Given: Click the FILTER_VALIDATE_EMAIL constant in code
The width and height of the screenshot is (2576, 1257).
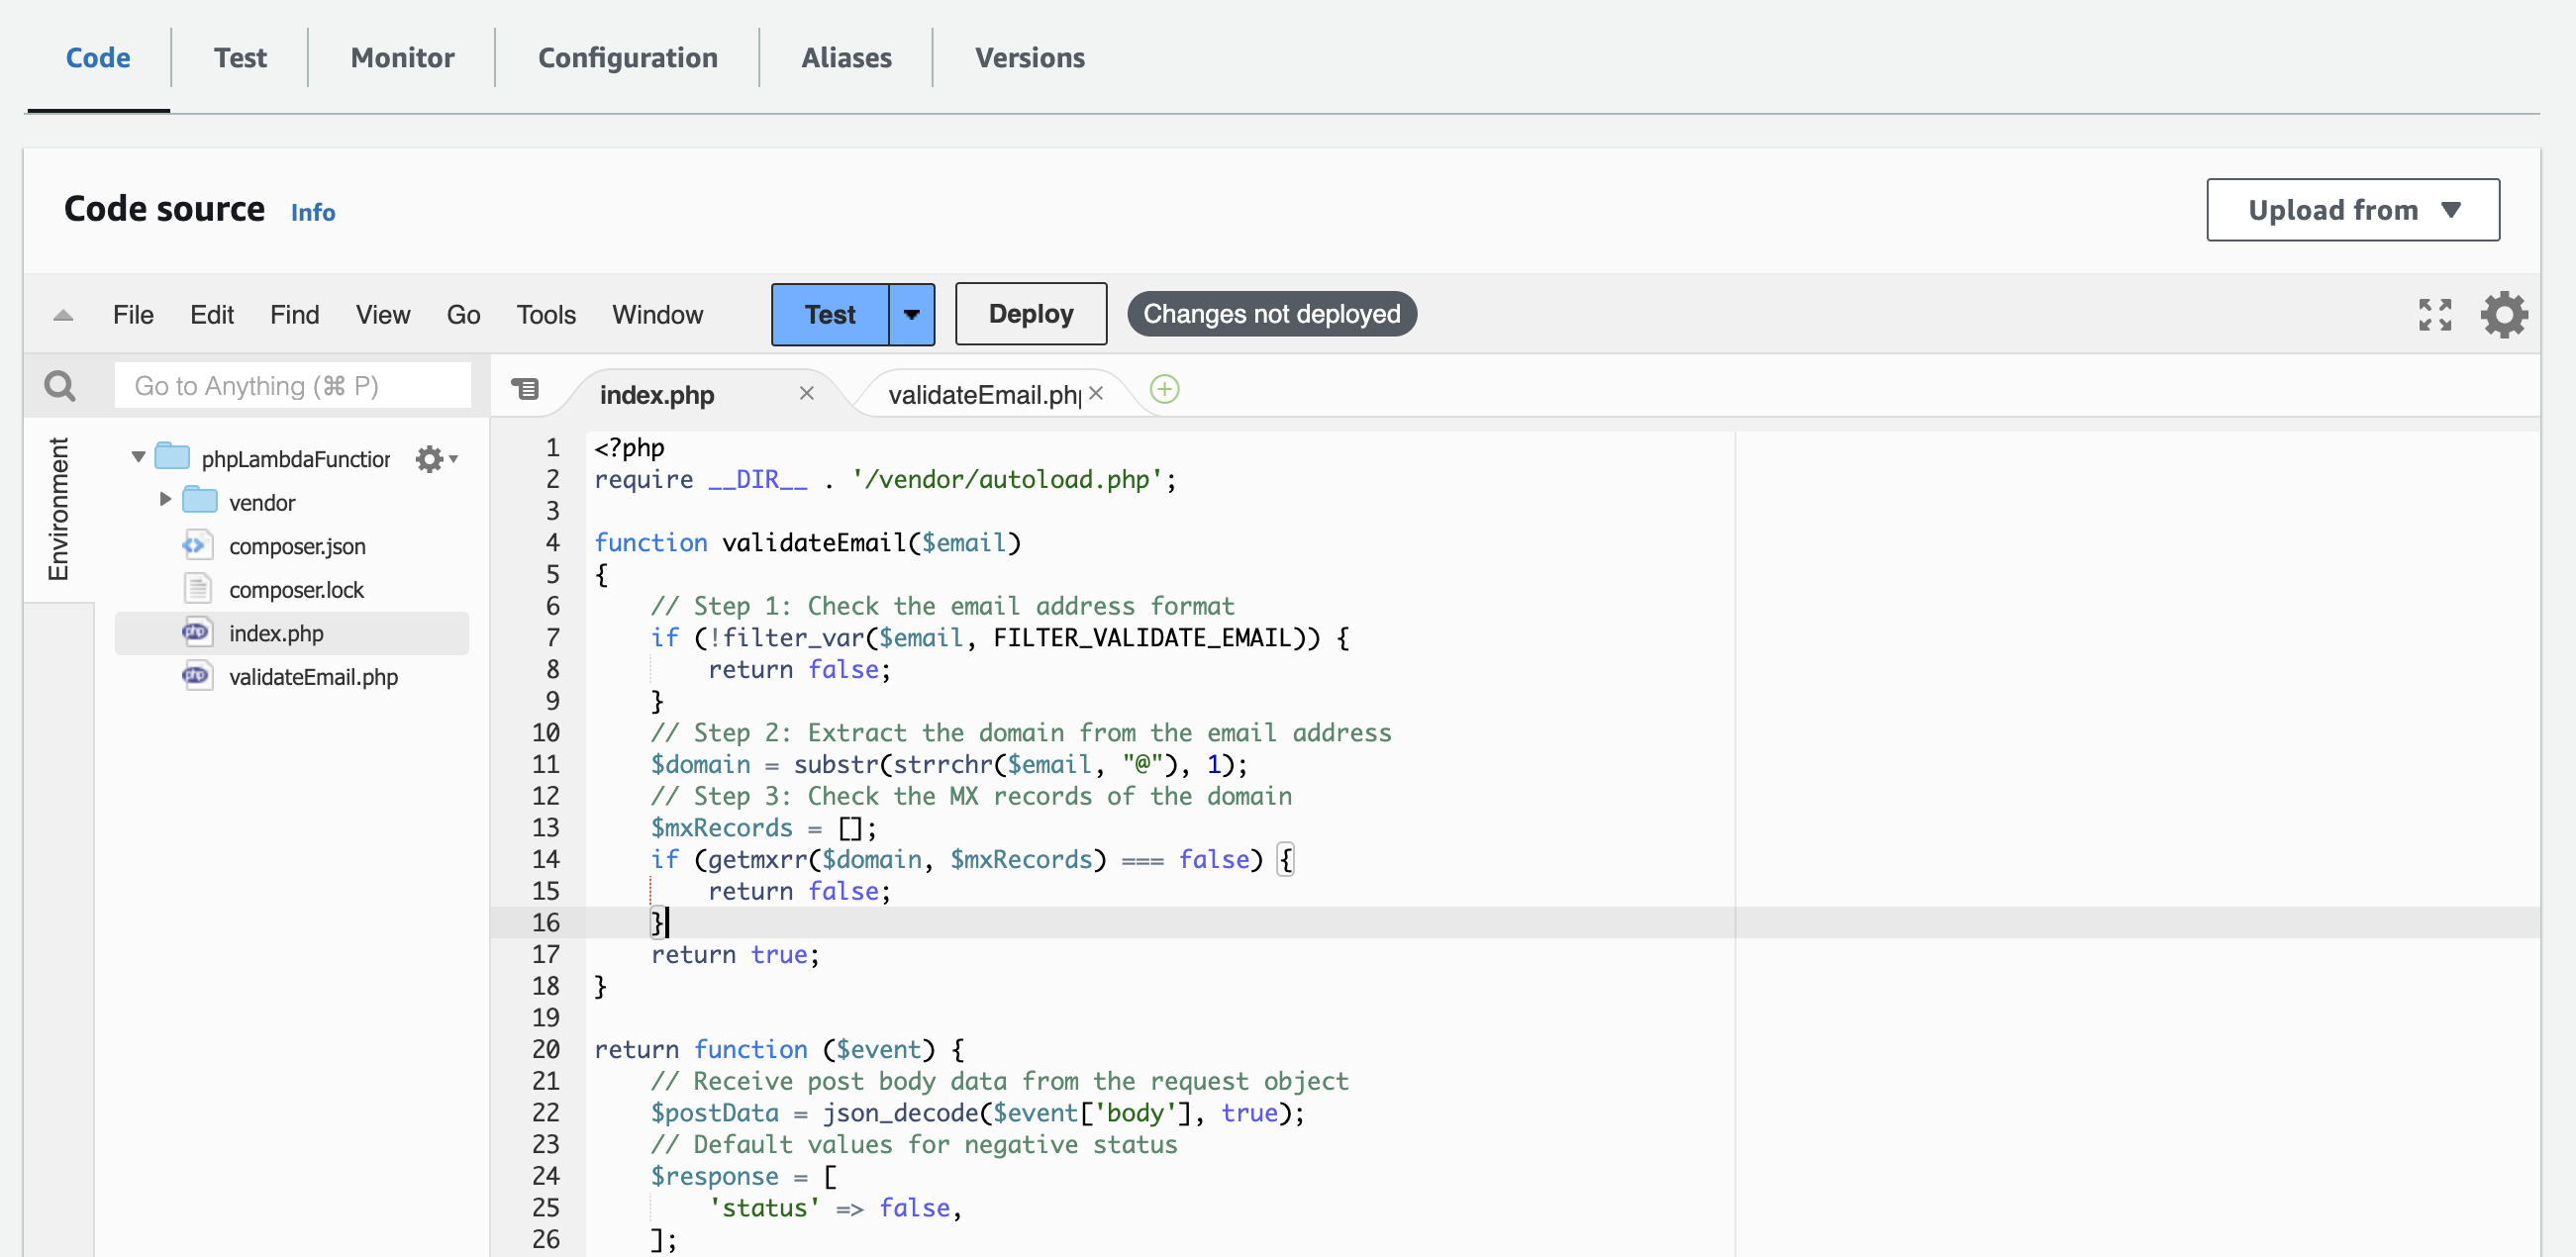Looking at the screenshot, I should pyautogui.click(x=1142, y=638).
